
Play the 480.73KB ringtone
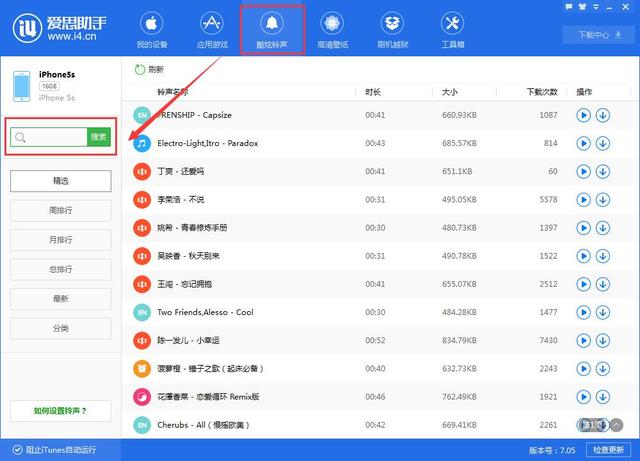click(584, 228)
